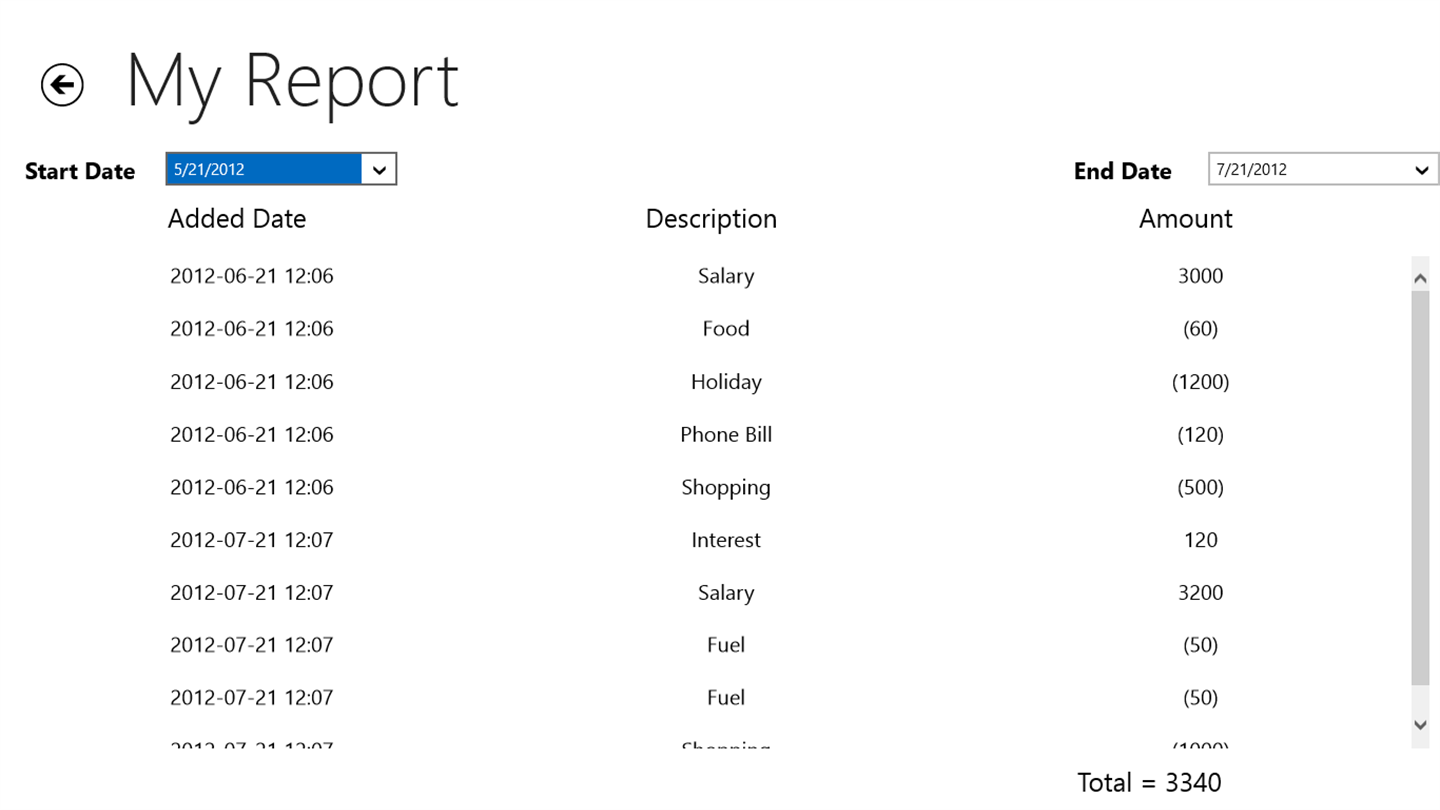The image size is (1440, 810).
Task: Click the back arrow icon
Action: tap(62, 85)
